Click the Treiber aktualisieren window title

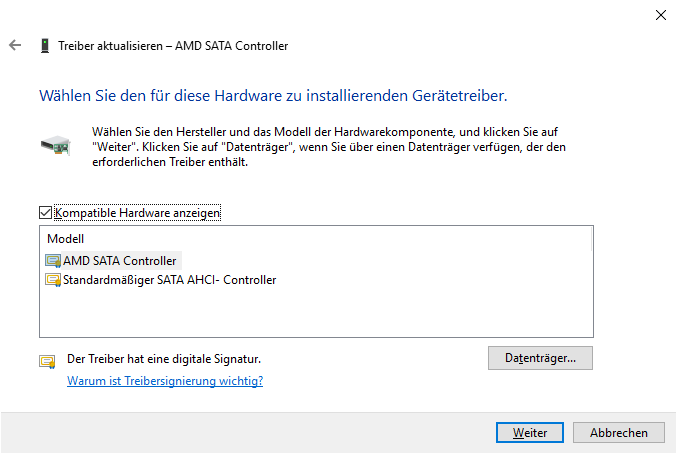point(173,46)
